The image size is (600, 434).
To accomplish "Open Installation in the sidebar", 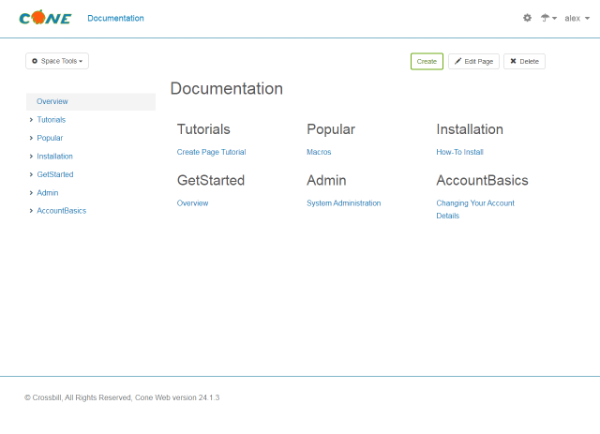I will 55,157.
